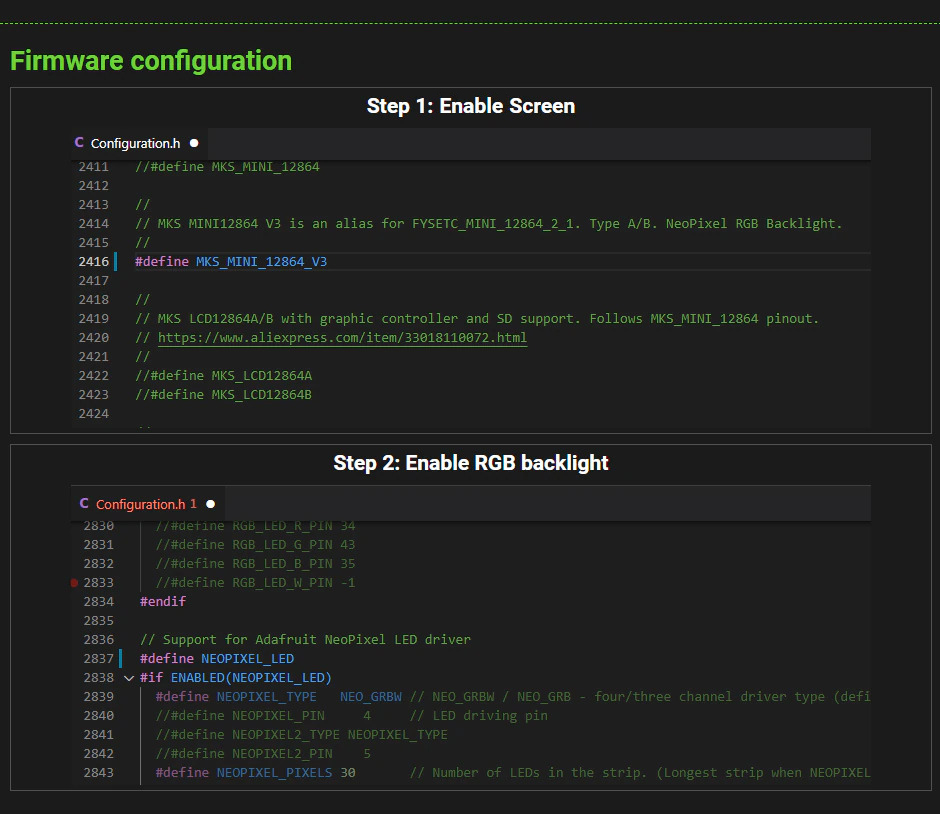Click the '//#define RGB_LED_B_PIN 35' line
This screenshot has height=814, width=940.
[x=255, y=563]
